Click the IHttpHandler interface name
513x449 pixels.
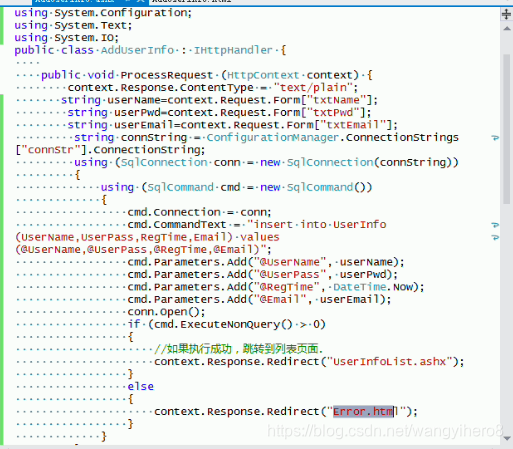coord(233,50)
